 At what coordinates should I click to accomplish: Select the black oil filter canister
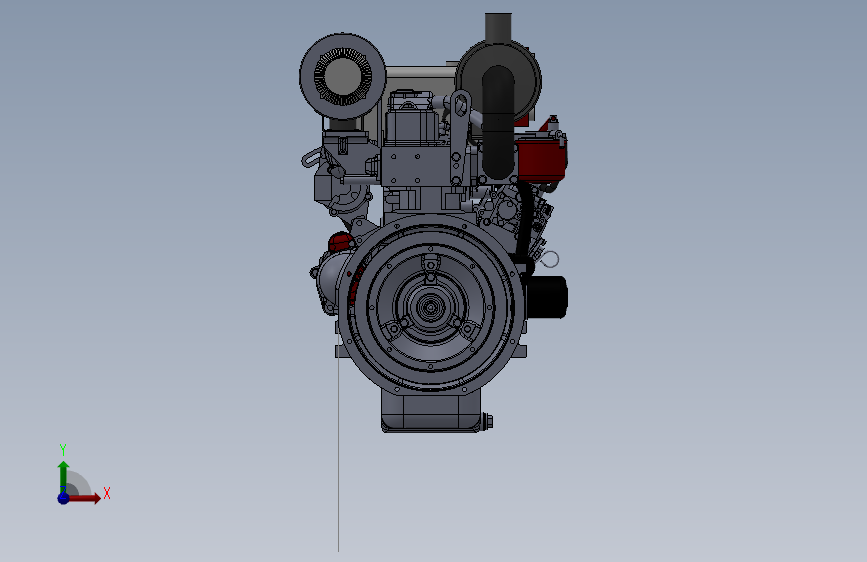point(547,297)
